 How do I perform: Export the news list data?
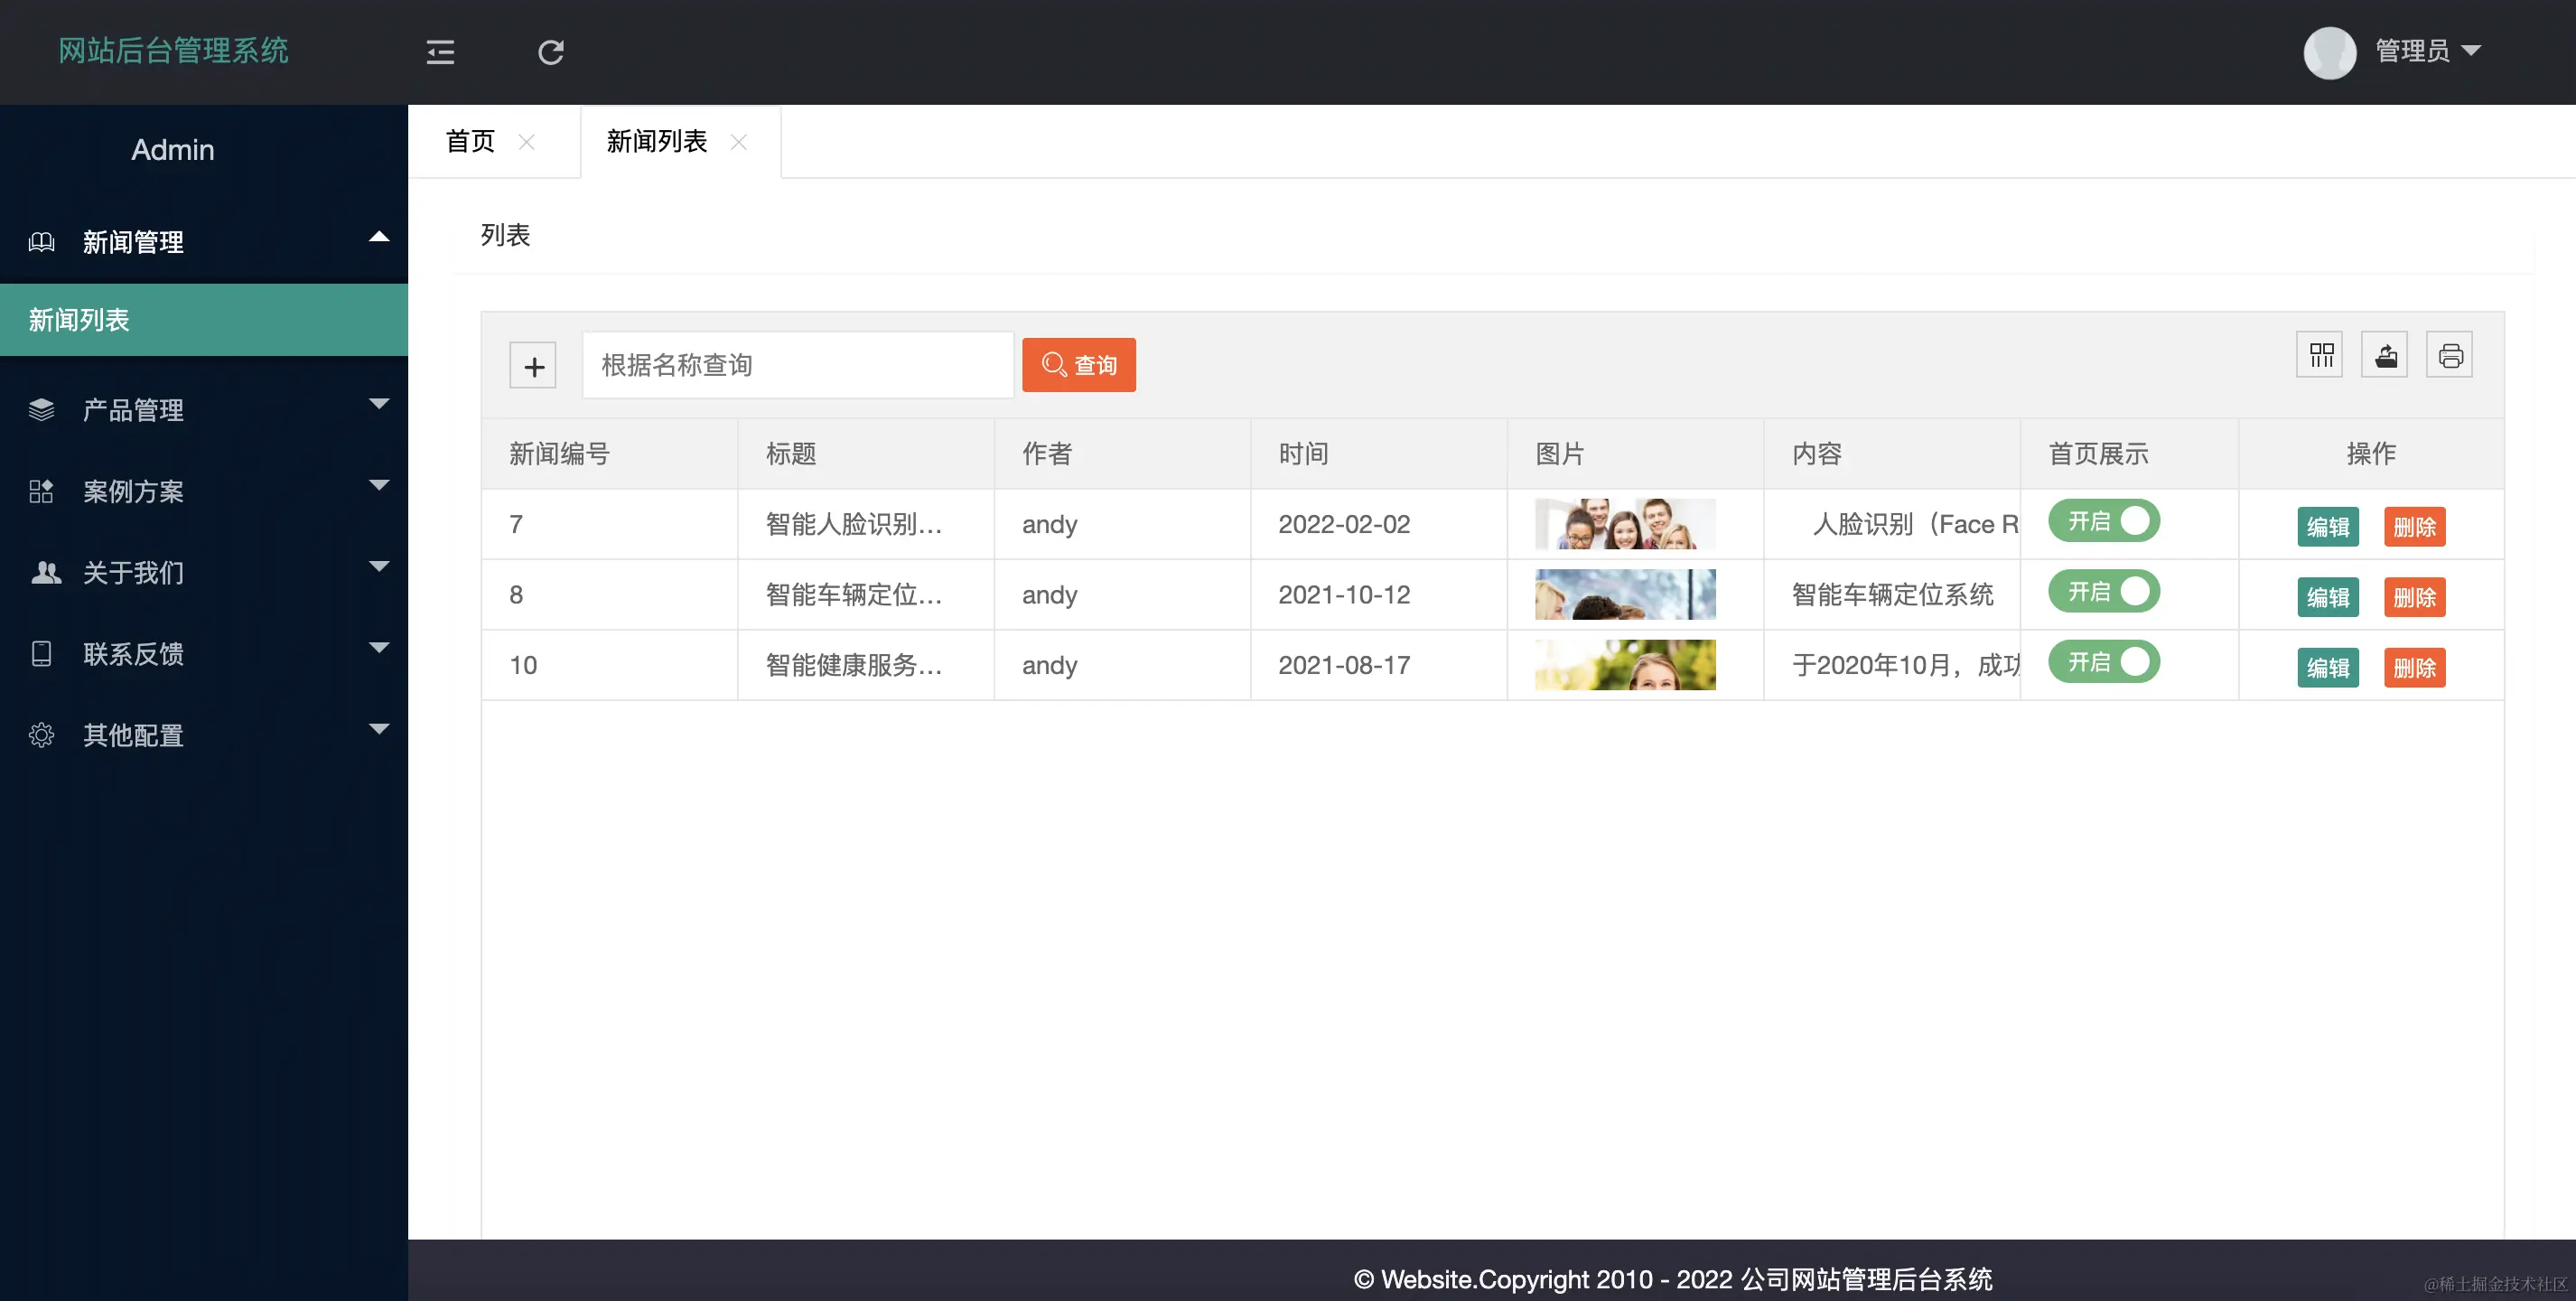coord(2385,354)
